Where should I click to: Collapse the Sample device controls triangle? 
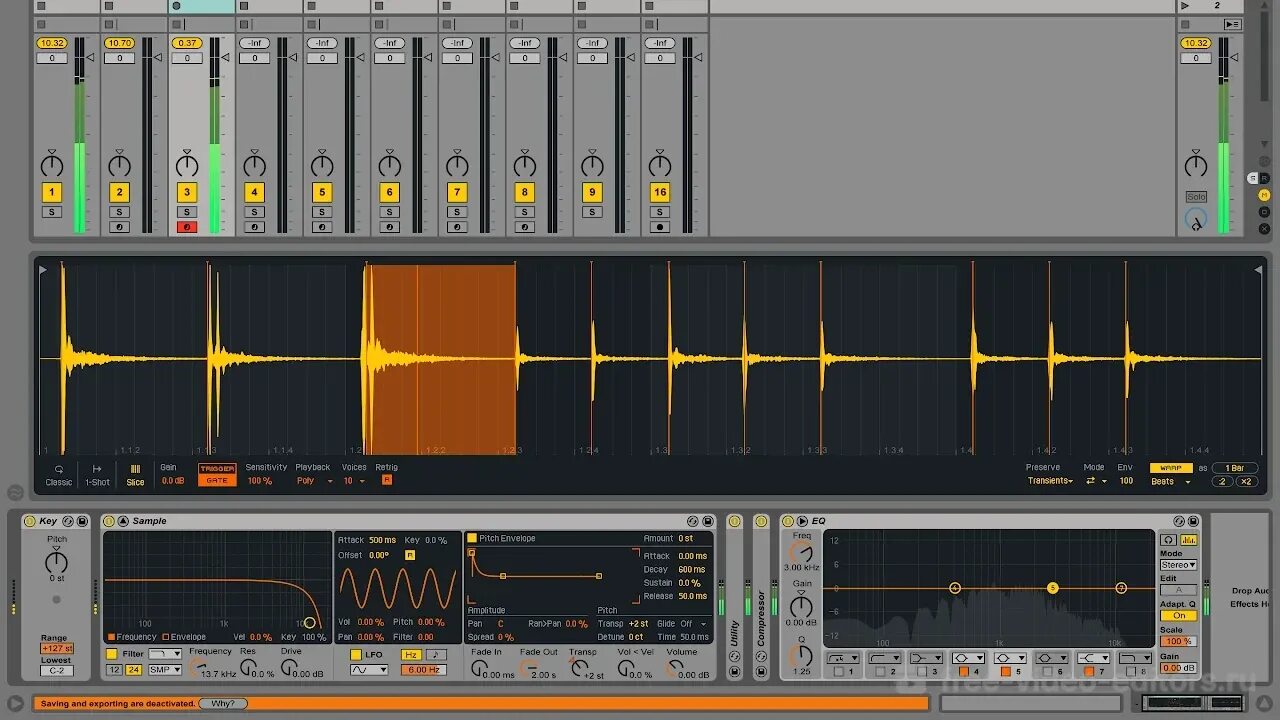[x=123, y=521]
